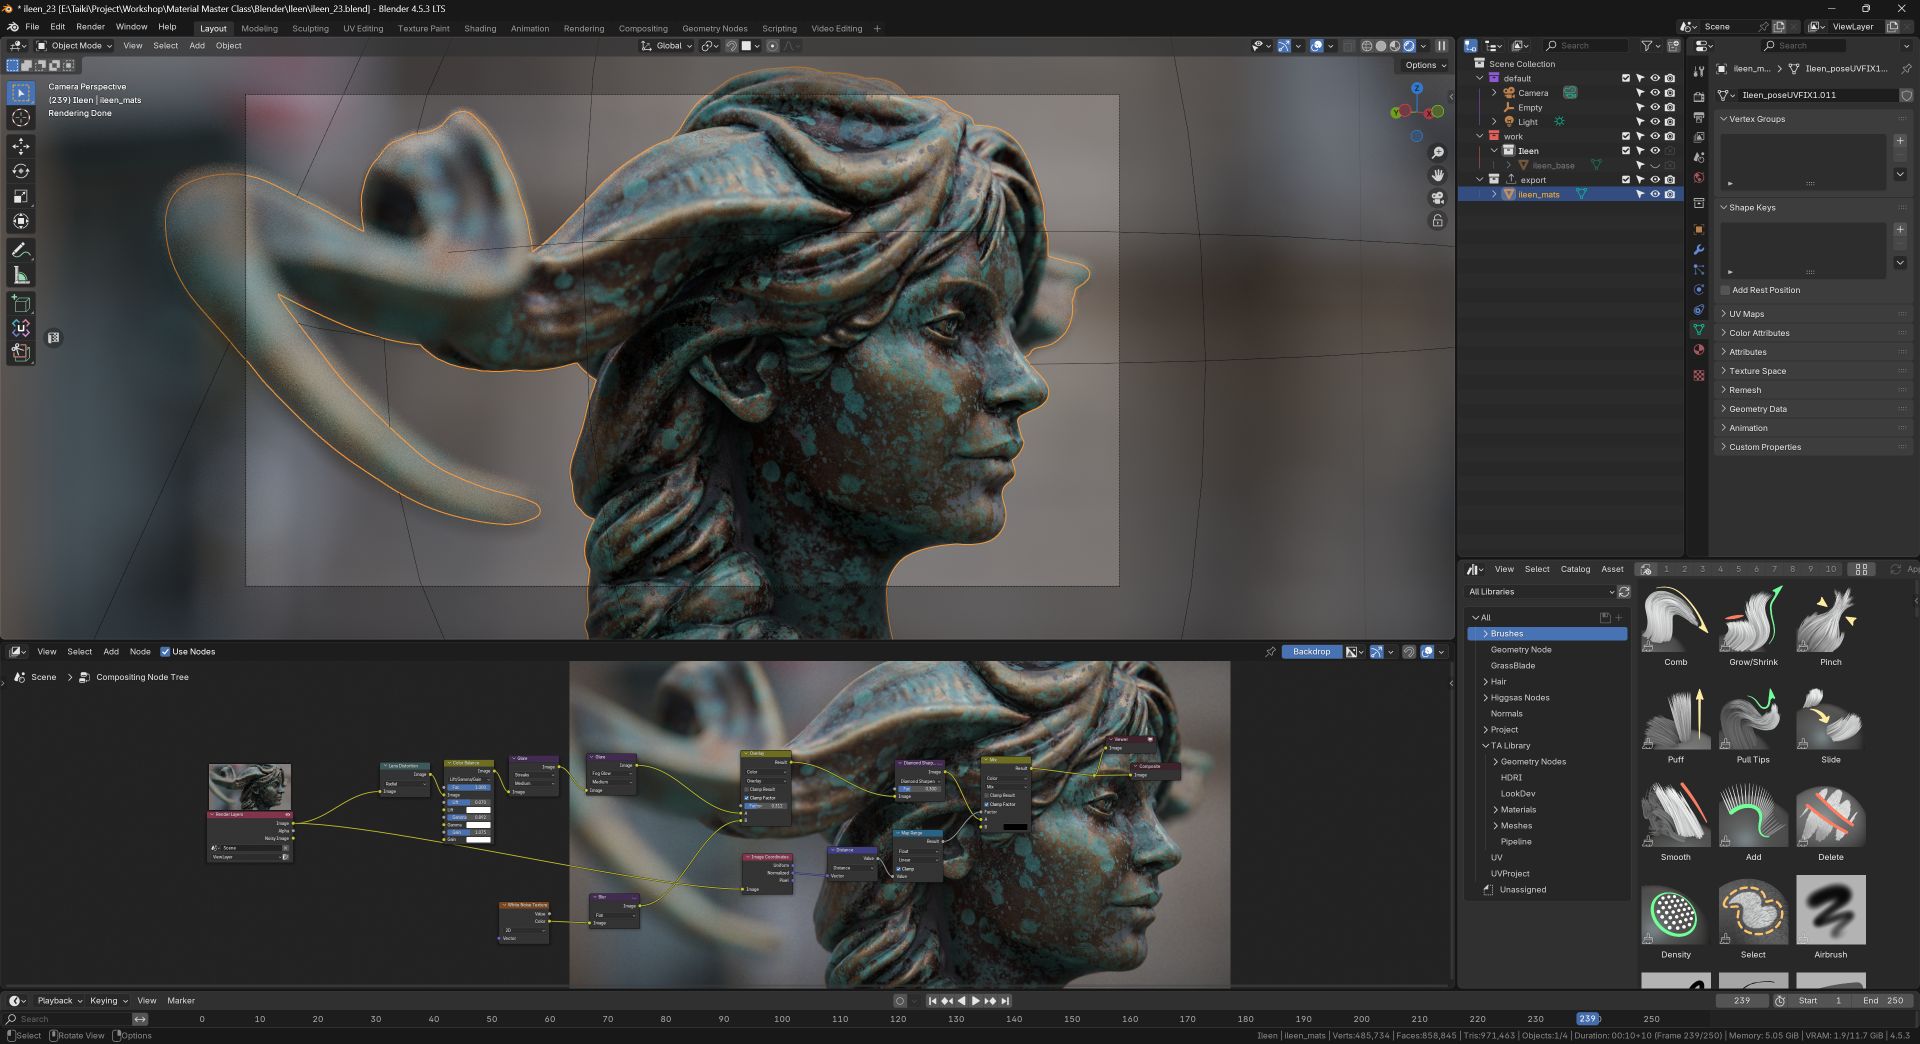Switch to the Shading workspace tab

click(x=479, y=28)
